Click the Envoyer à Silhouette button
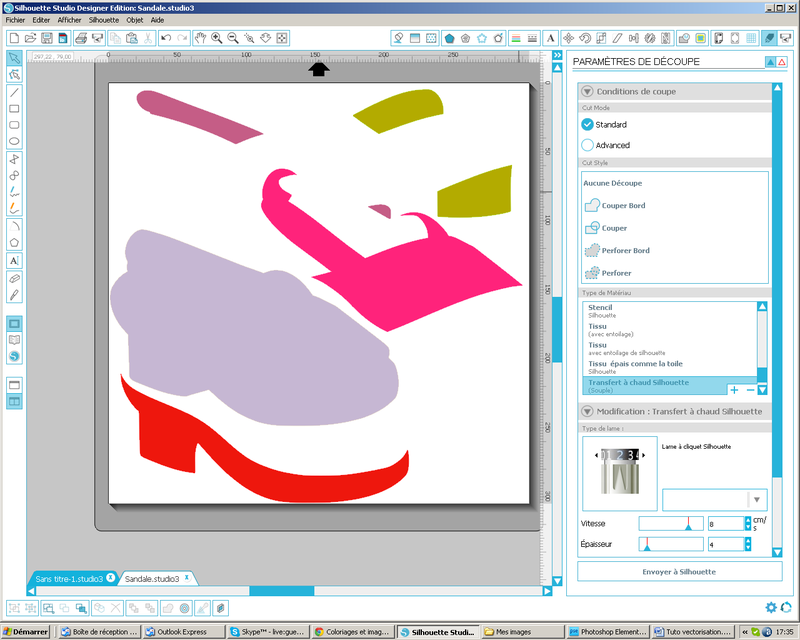The height and width of the screenshot is (640, 800). click(x=679, y=571)
